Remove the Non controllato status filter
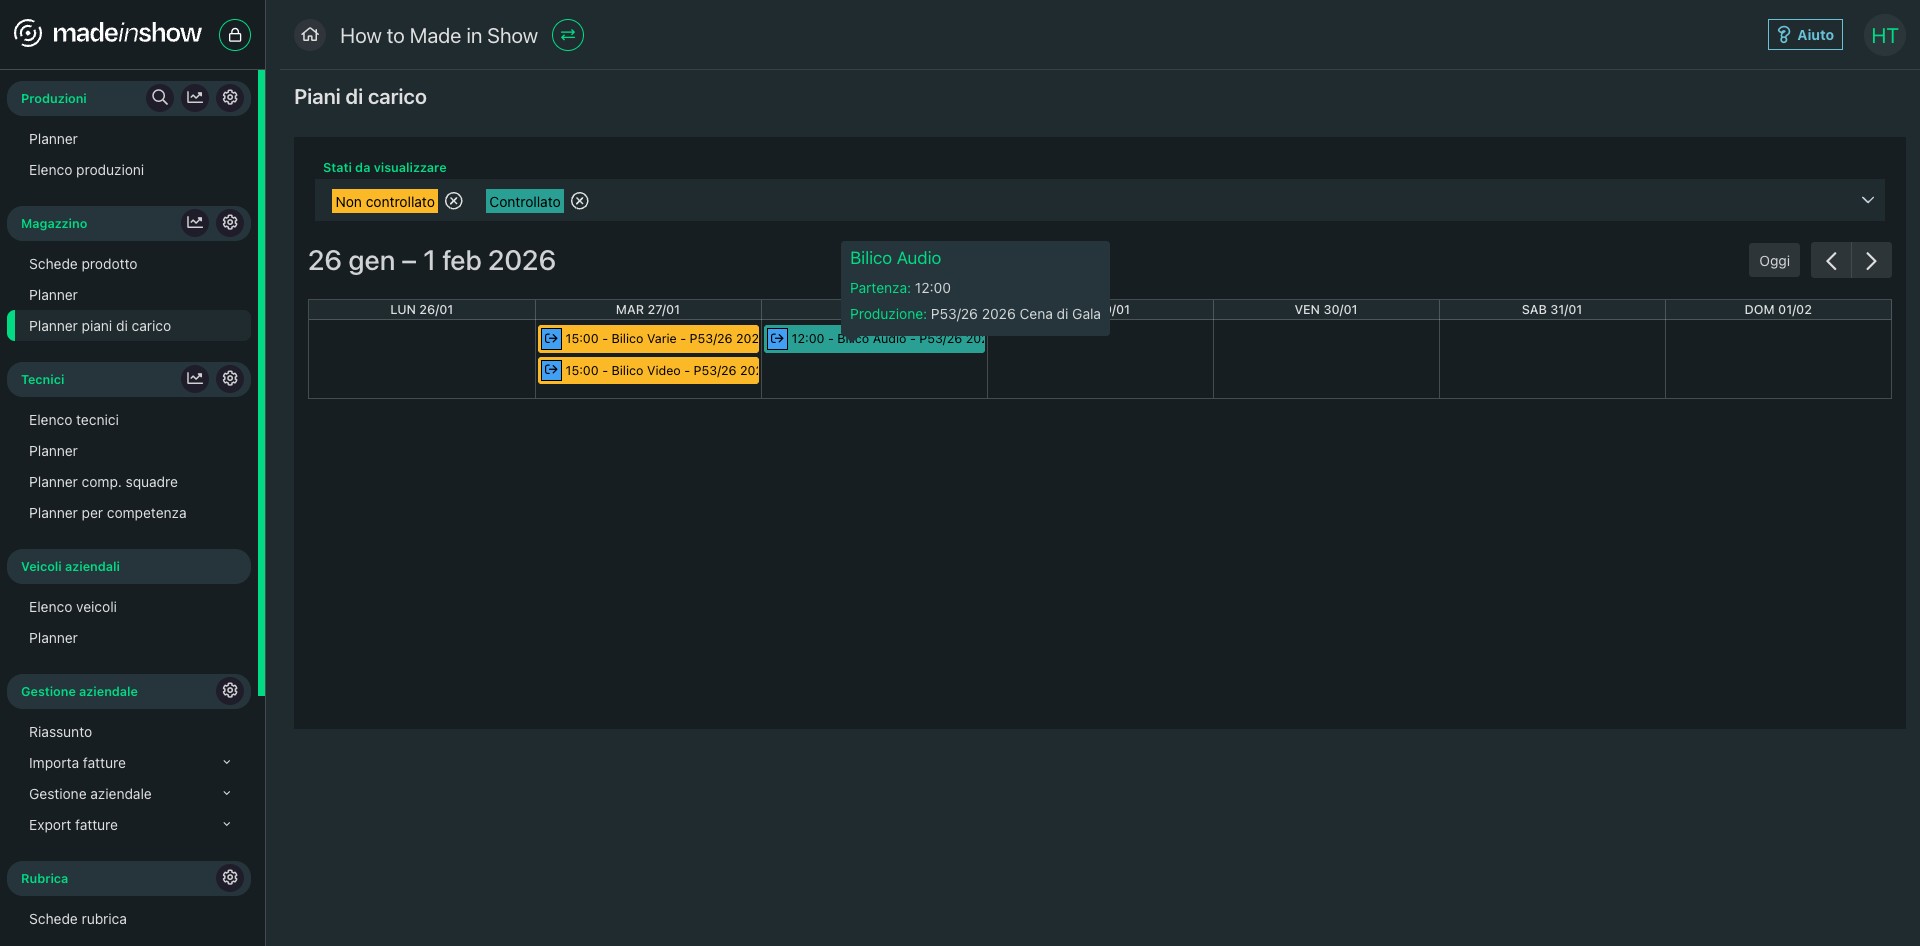1920x946 pixels. pyautogui.click(x=454, y=201)
